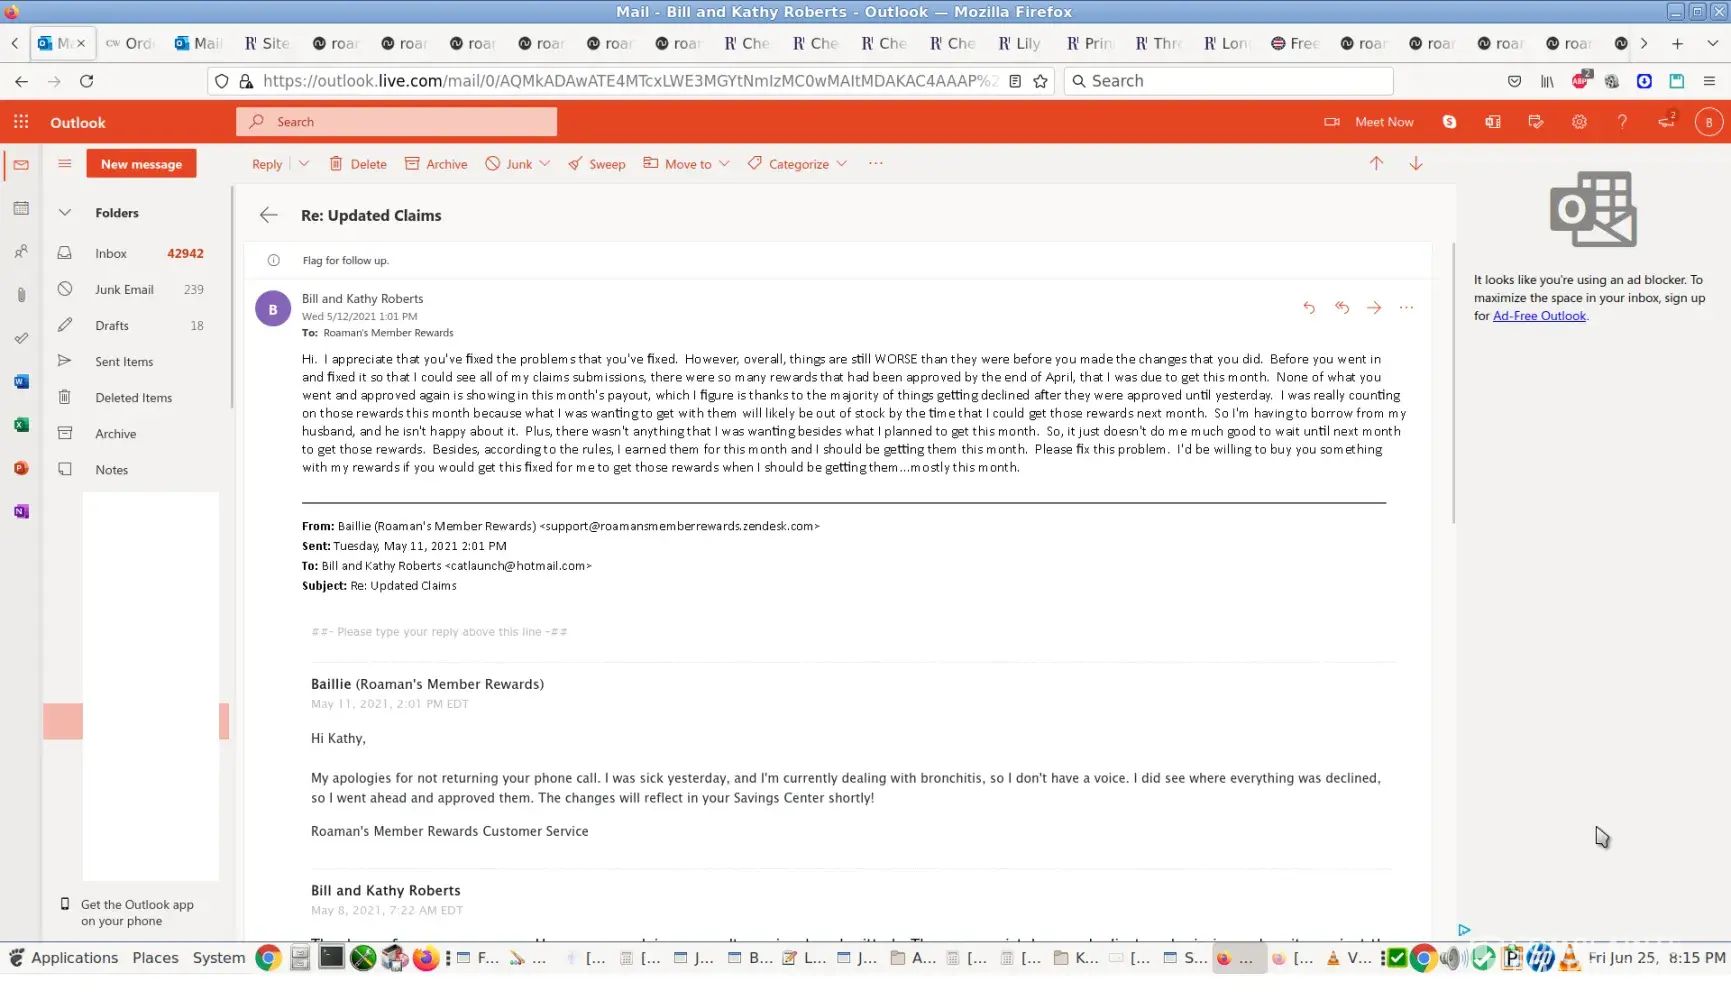Toggle bookmark star for this page
This screenshot has height=1000, width=1731.
(x=1041, y=81)
